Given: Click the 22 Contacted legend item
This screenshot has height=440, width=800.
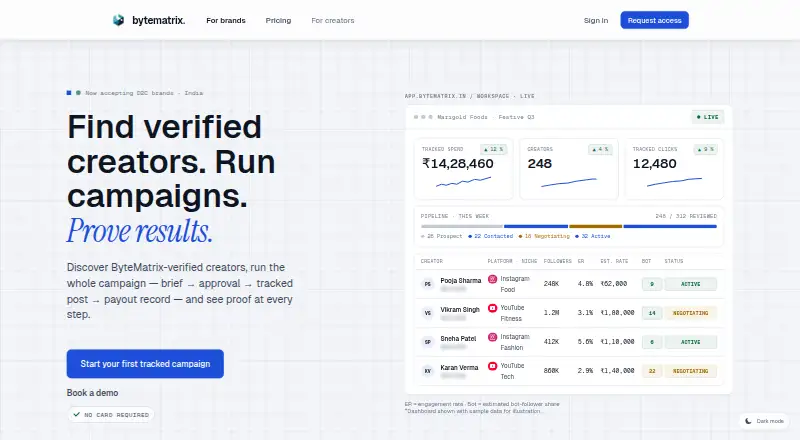Looking at the screenshot, I should [490, 236].
